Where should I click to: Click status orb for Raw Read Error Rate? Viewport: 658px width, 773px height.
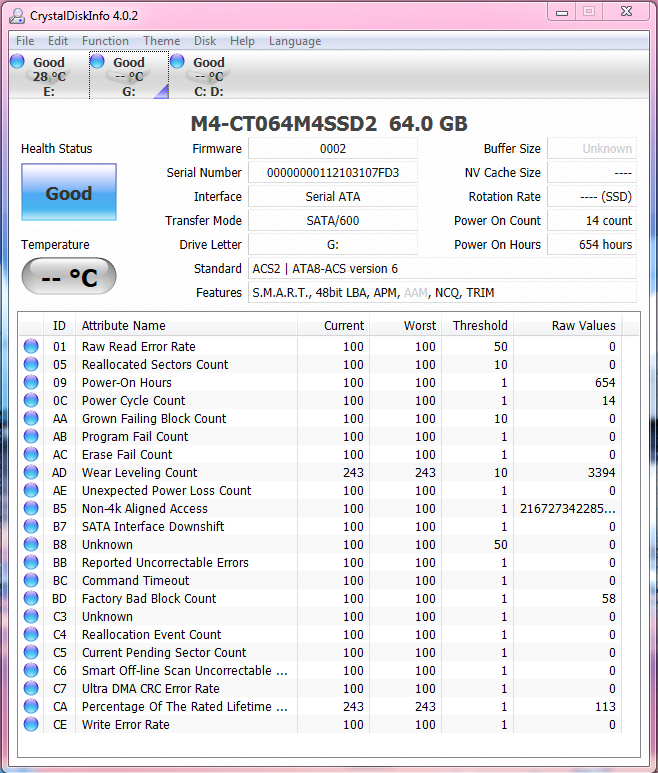coord(31,346)
